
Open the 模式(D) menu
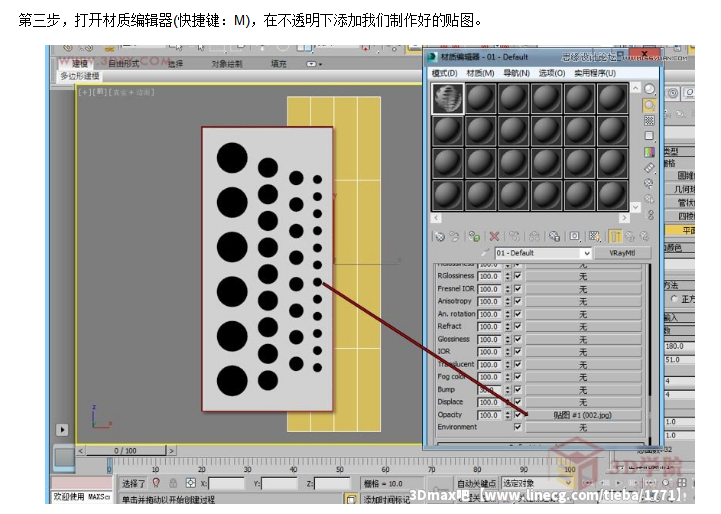pyautogui.click(x=444, y=73)
